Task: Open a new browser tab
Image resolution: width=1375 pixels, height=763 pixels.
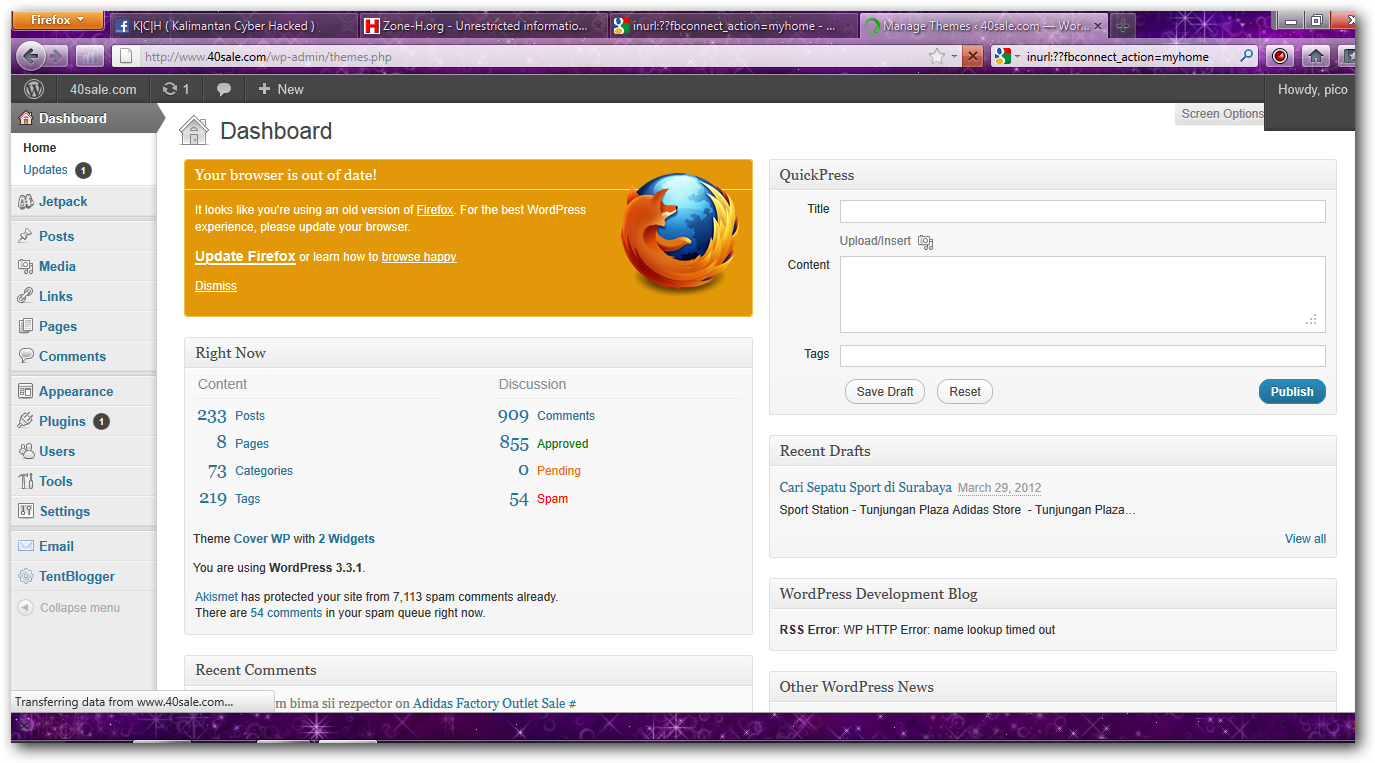Action: pos(1123,26)
